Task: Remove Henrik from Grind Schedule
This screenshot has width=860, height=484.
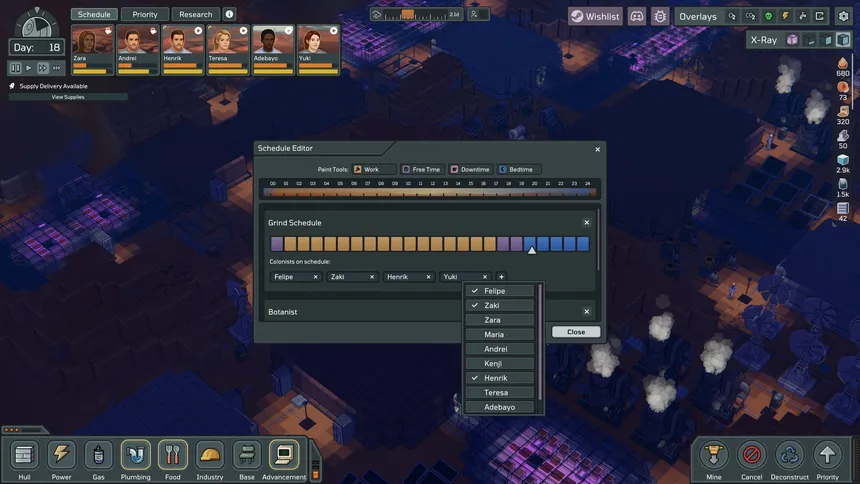Action: point(428,277)
